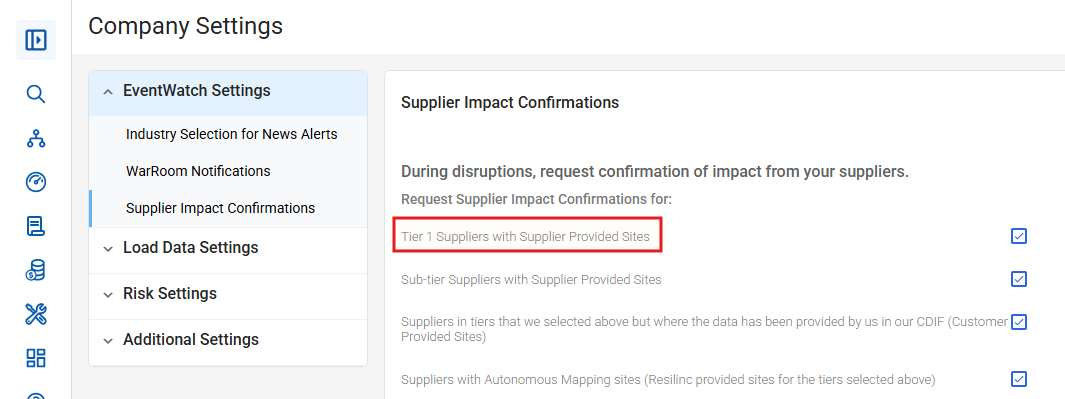This screenshot has width=1065, height=399.
Task: Expand the Risk Settings section
Action: pos(228,294)
